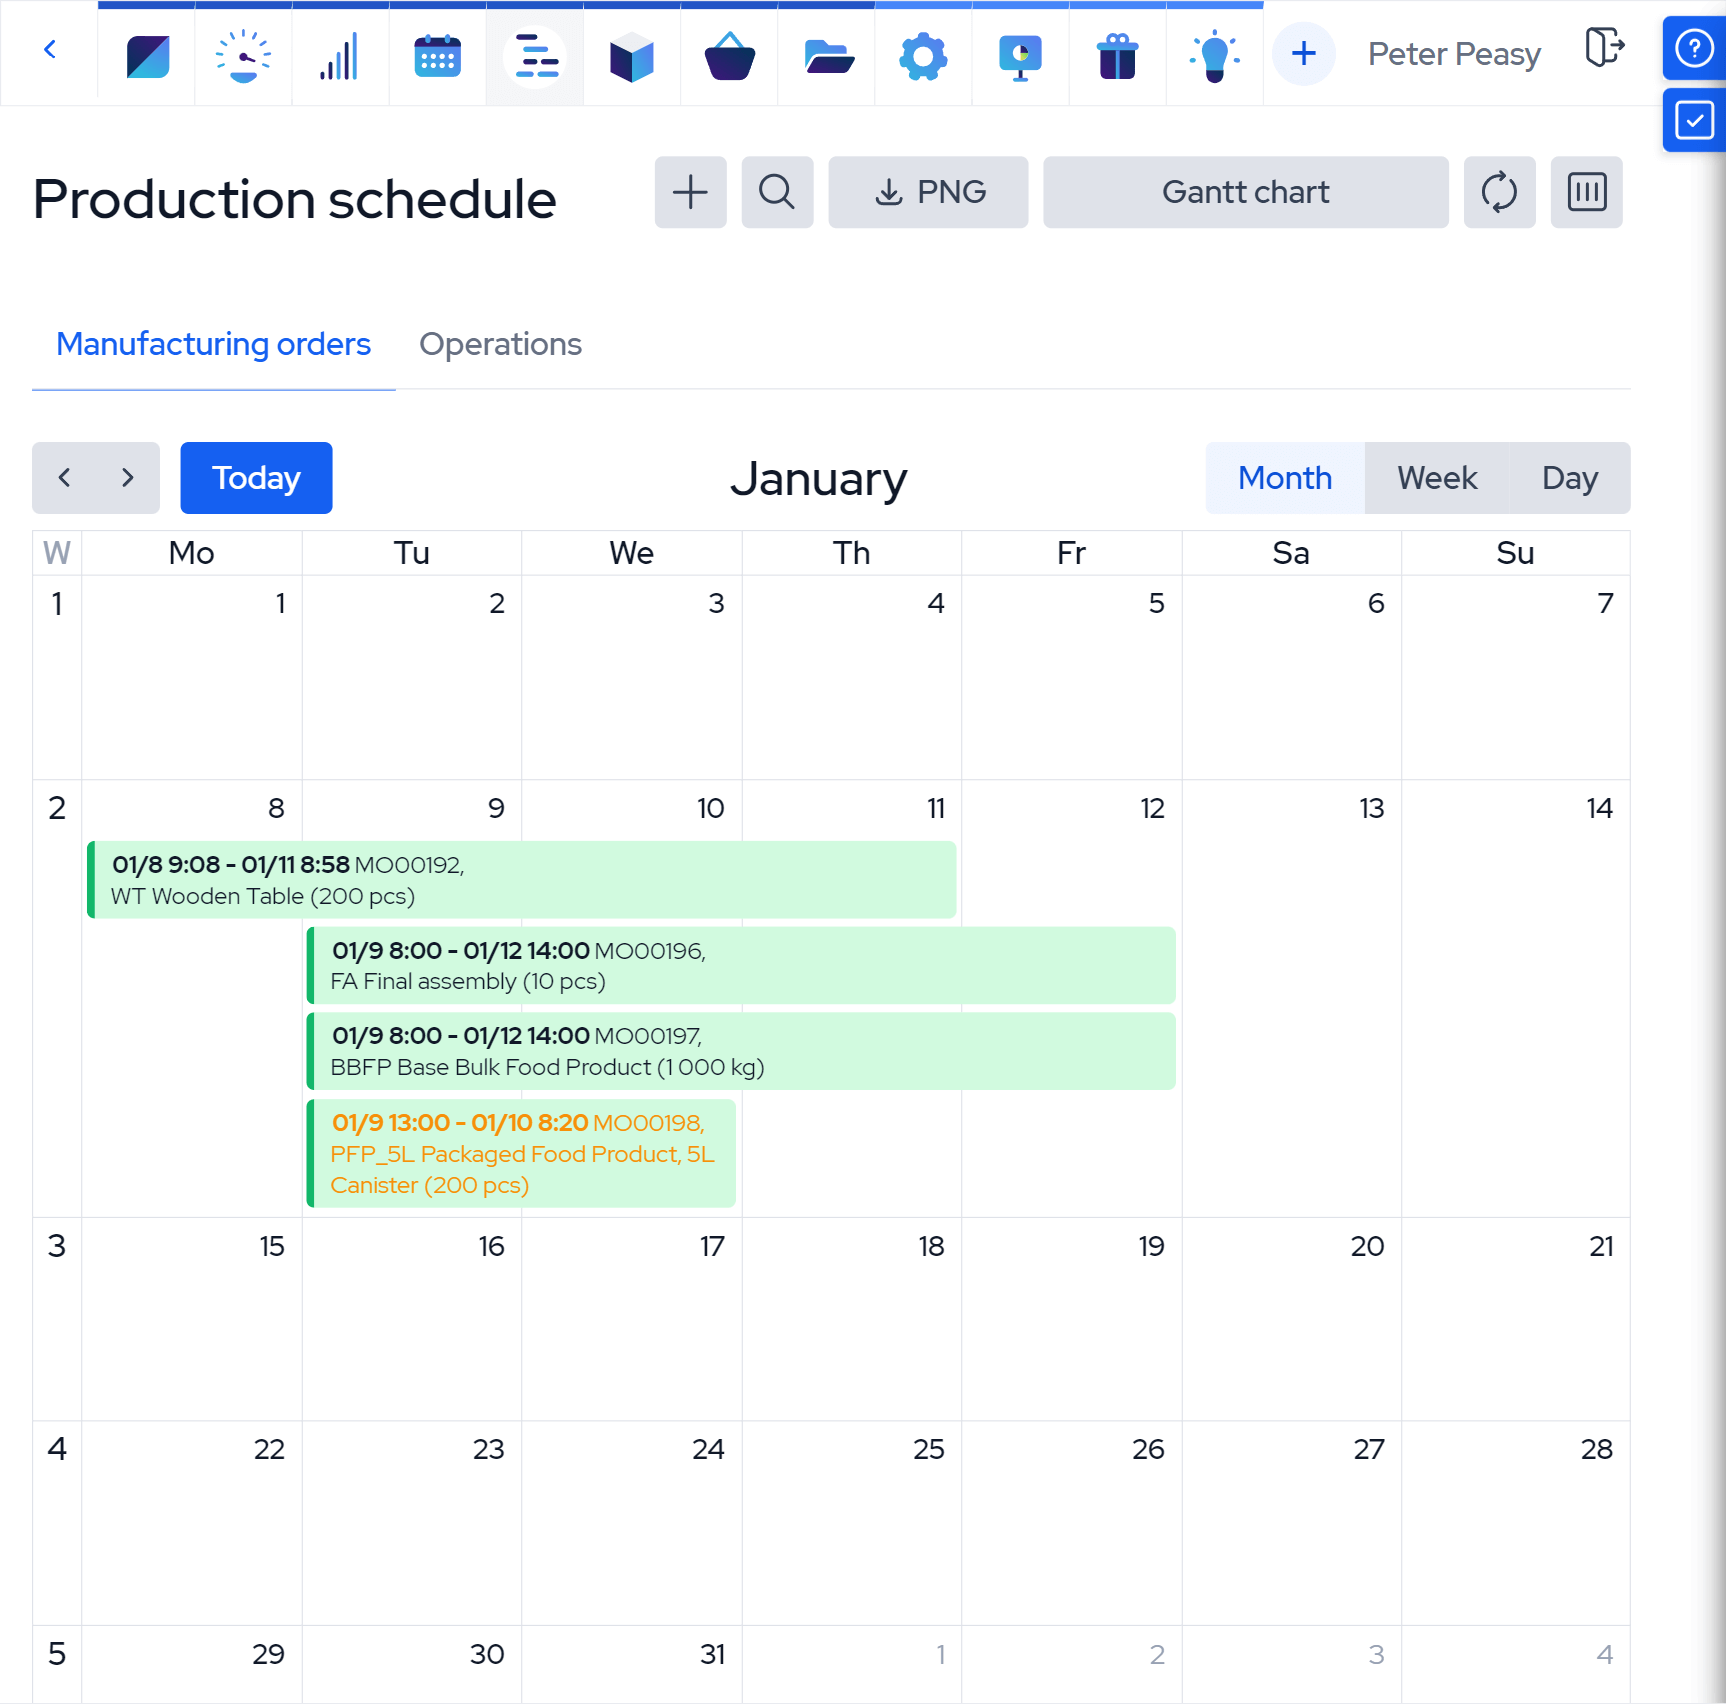This screenshot has width=1726, height=1704.
Task: Go to next month arrow
Action: tap(127, 478)
